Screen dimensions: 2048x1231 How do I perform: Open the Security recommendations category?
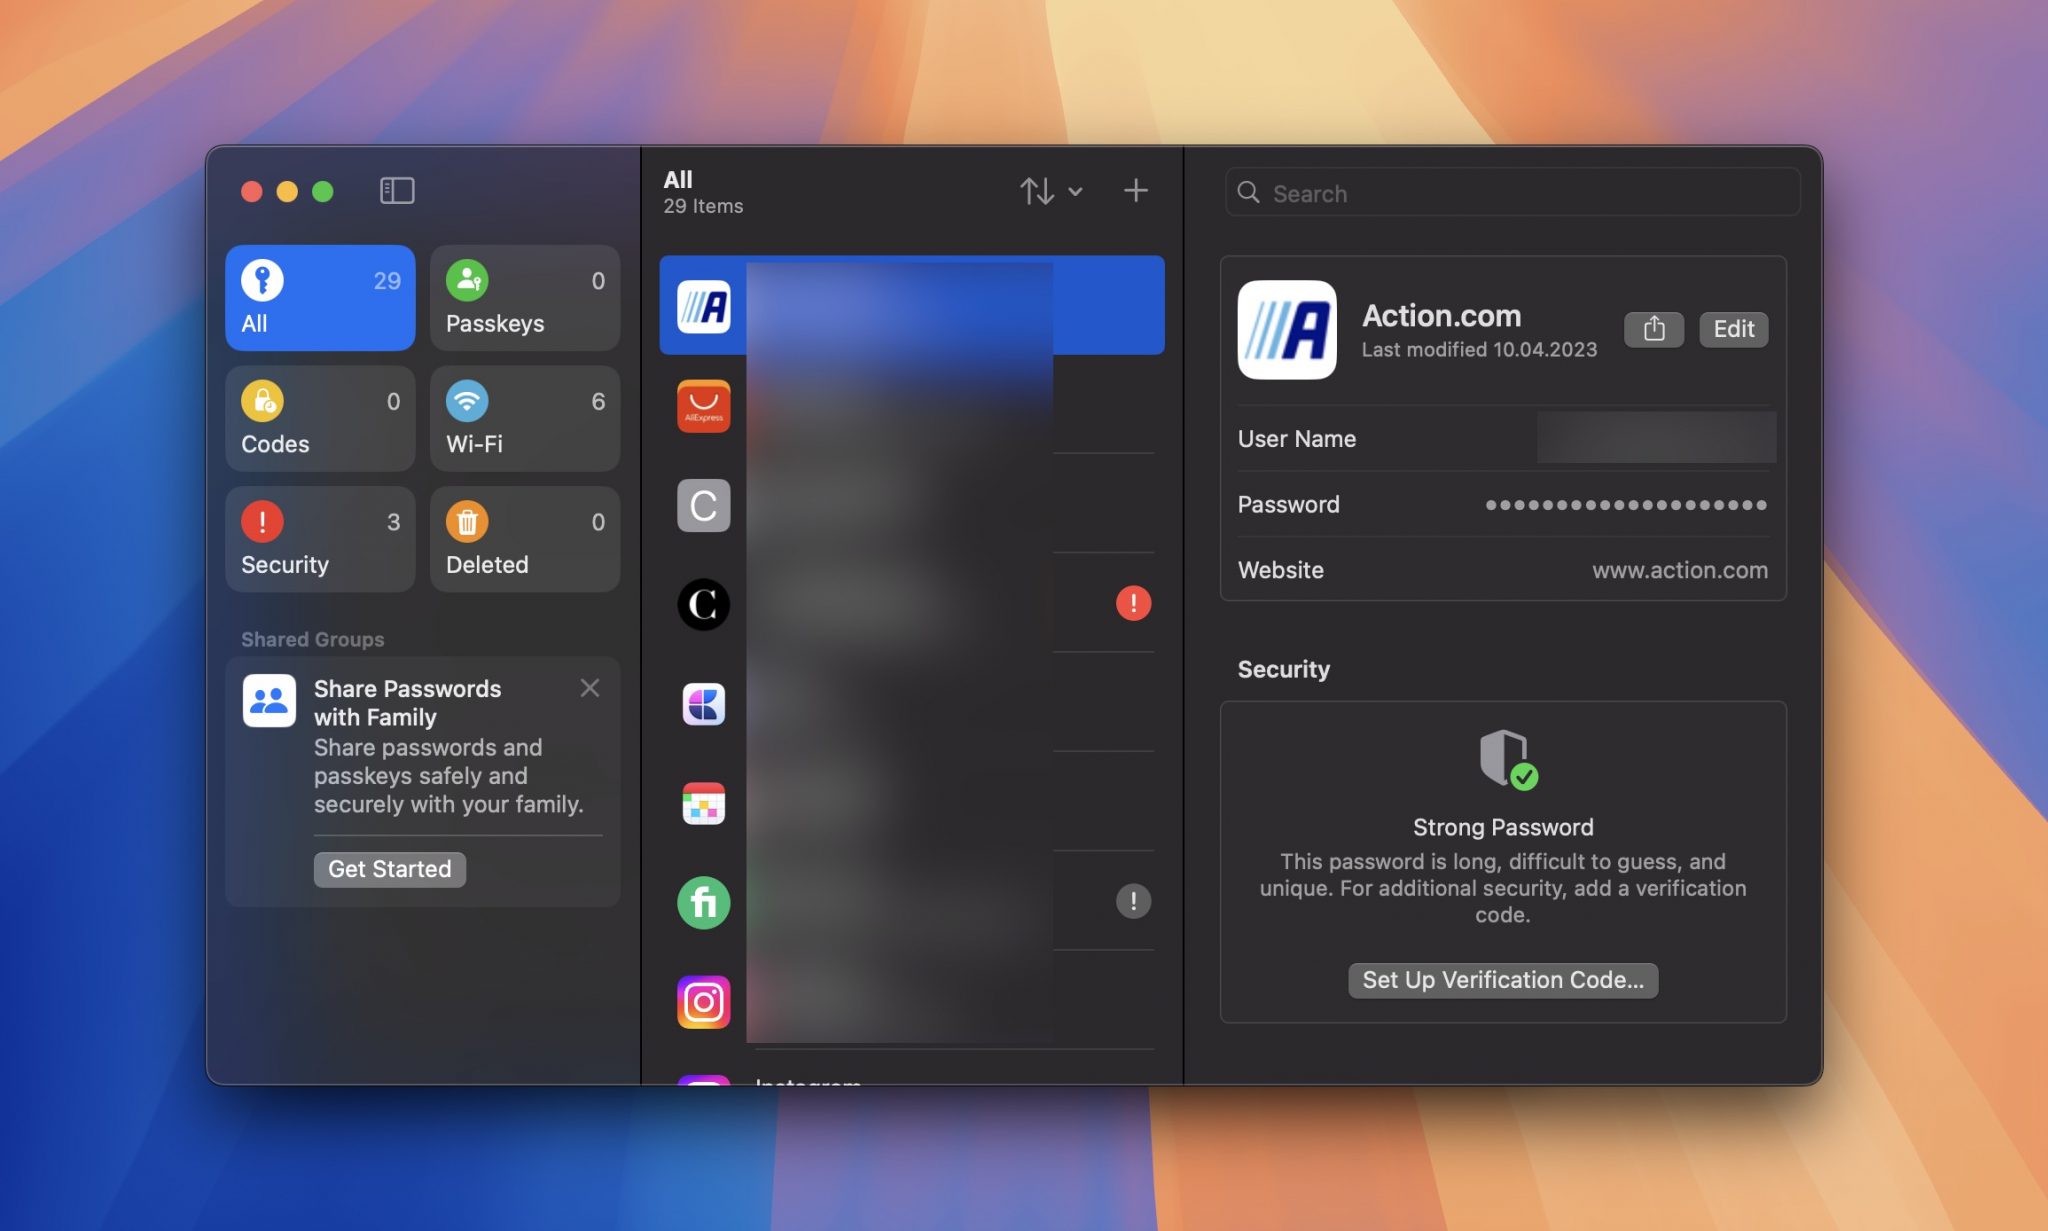tap(320, 539)
